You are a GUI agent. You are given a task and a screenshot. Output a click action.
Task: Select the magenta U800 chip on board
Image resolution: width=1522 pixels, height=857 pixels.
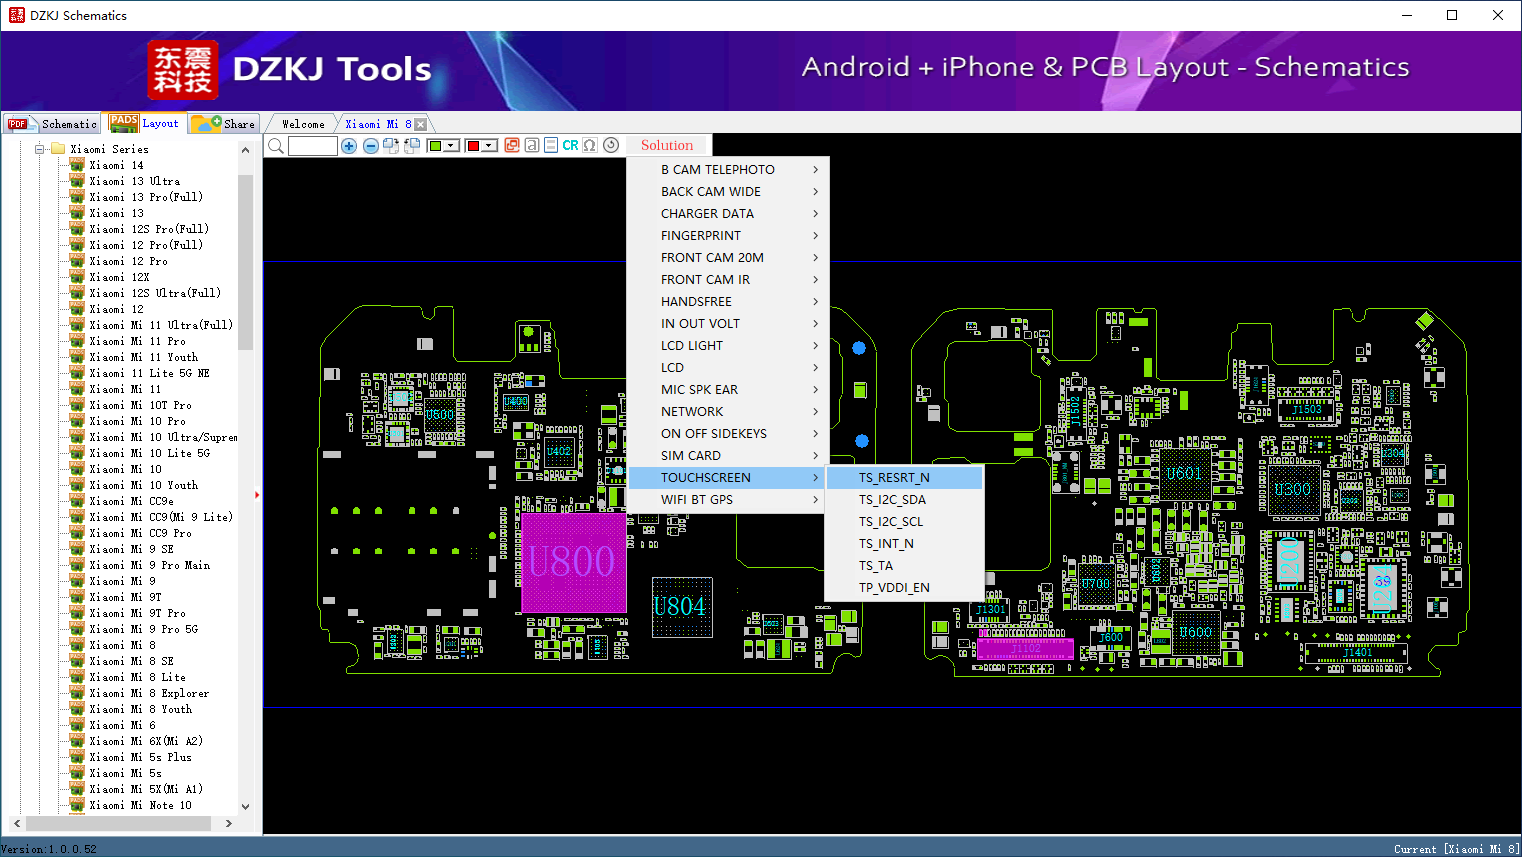(x=573, y=562)
